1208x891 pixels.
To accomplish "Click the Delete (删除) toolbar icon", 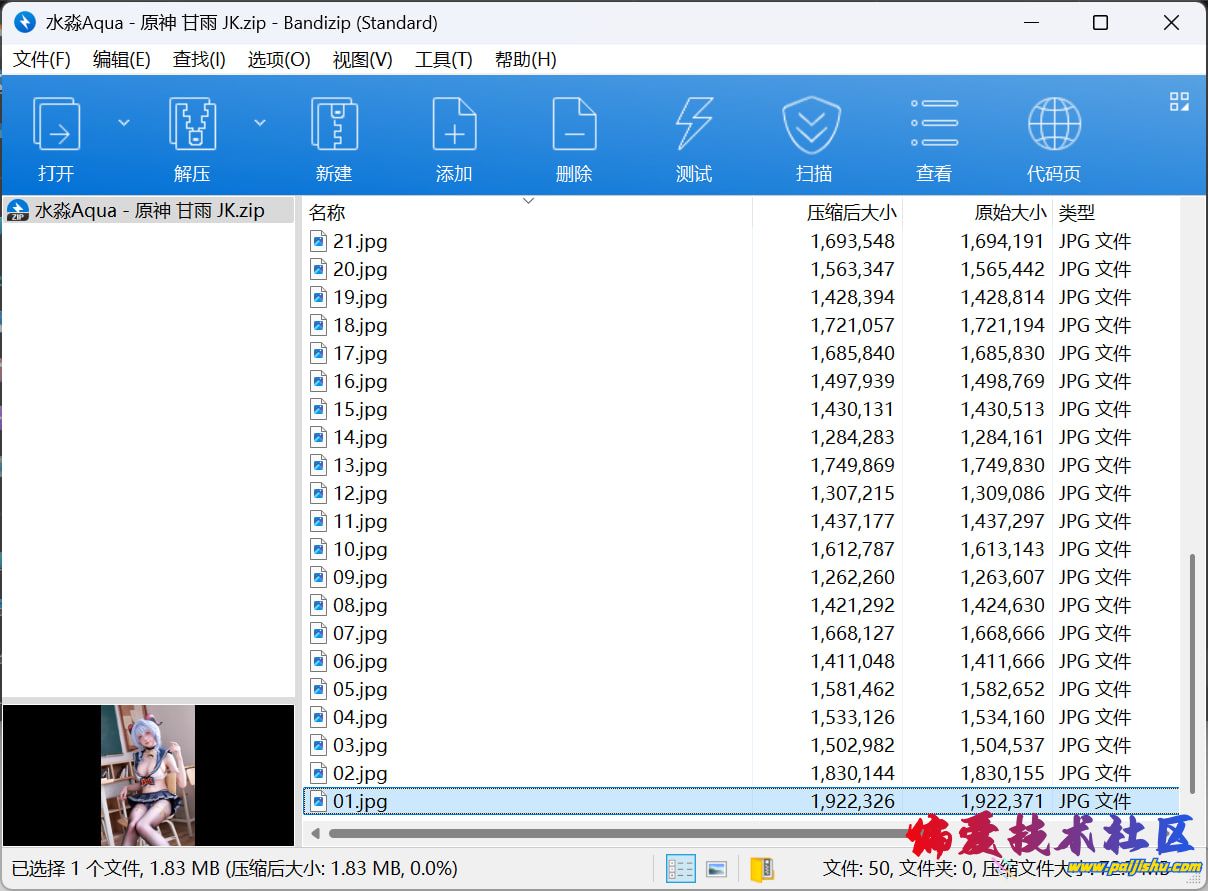I will tap(573, 124).
